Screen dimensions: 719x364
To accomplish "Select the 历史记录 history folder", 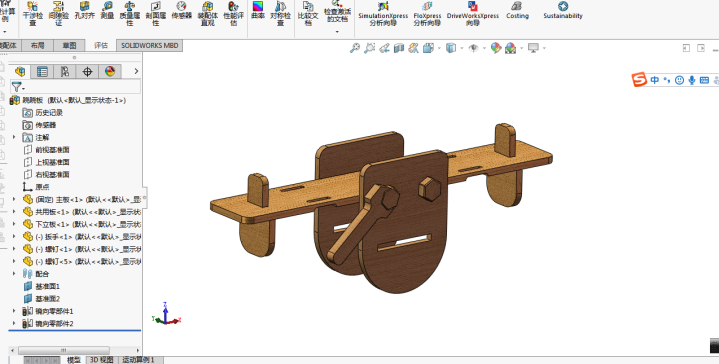I will [x=43, y=112].
